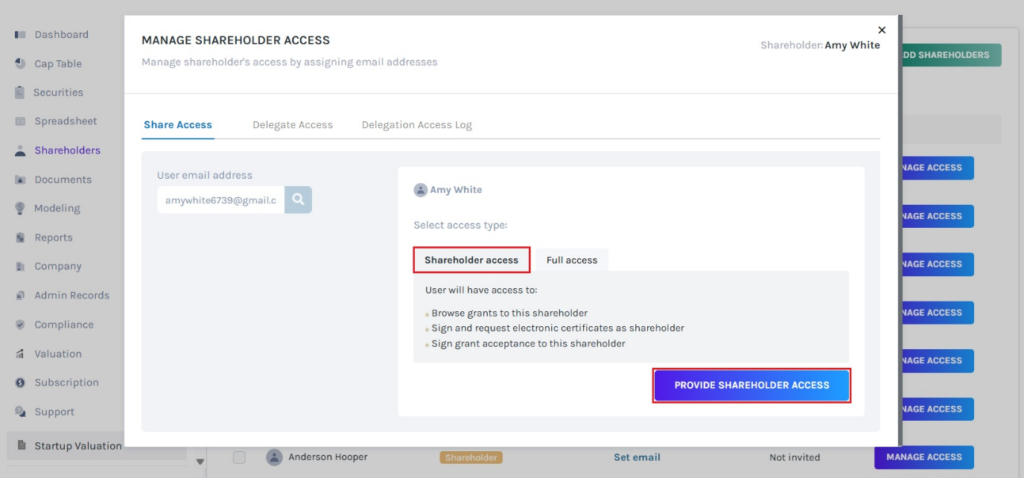This screenshot has width=1024, height=478.
Task: Click "Sign and request electronic certificates" line
Action: pyautogui.click(x=558, y=328)
